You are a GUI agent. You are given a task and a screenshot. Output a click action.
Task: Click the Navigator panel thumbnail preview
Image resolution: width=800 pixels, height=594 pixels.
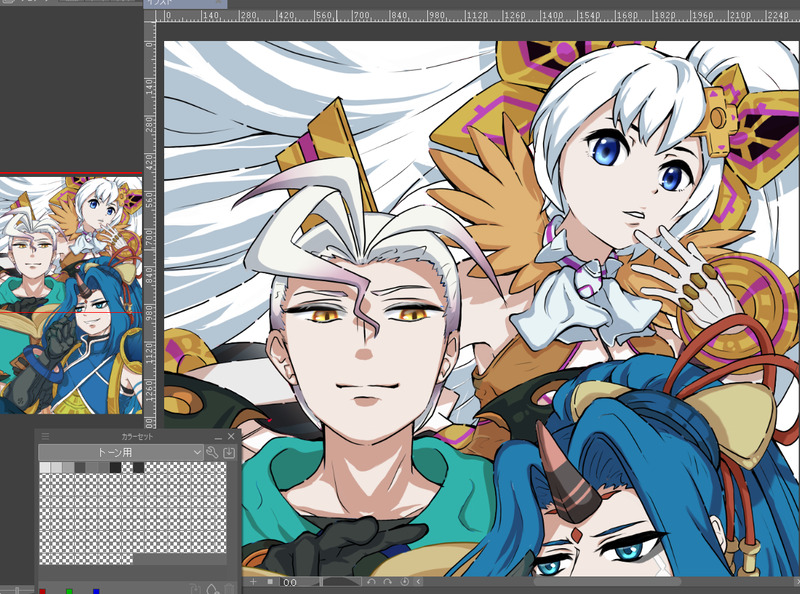coord(71,294)
